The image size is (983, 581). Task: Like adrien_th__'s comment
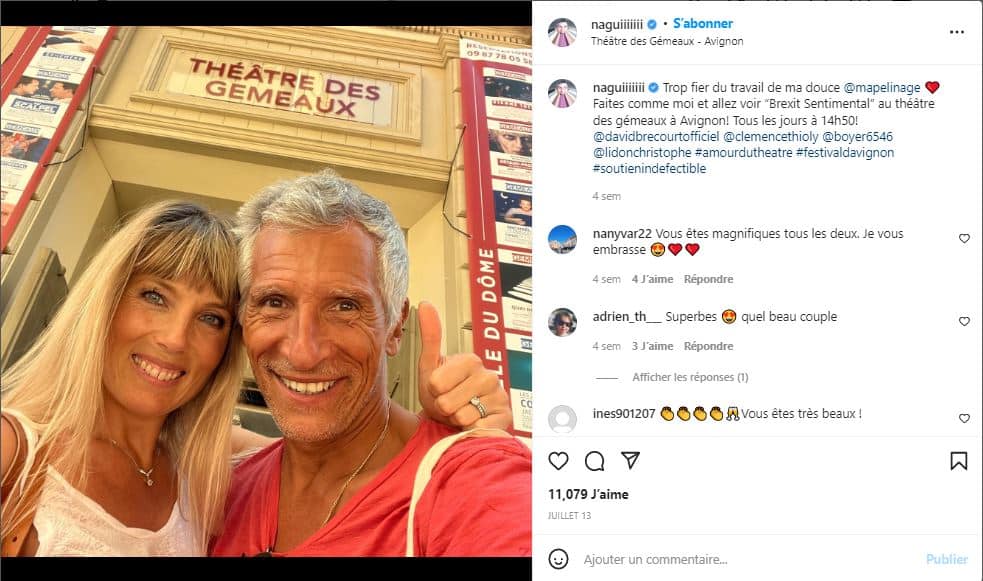click(x=964, y=321)
